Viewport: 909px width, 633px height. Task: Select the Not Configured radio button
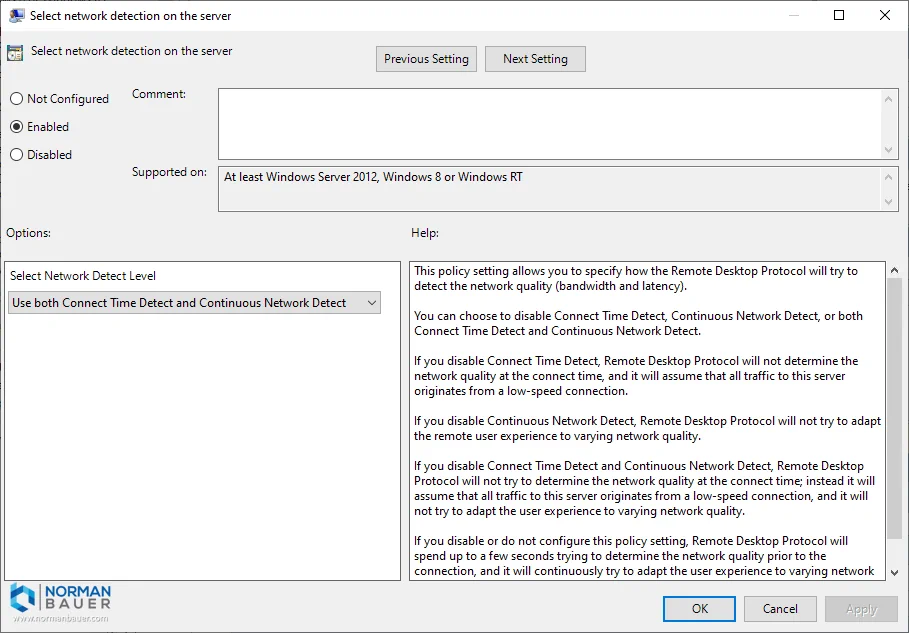(17, 99)
